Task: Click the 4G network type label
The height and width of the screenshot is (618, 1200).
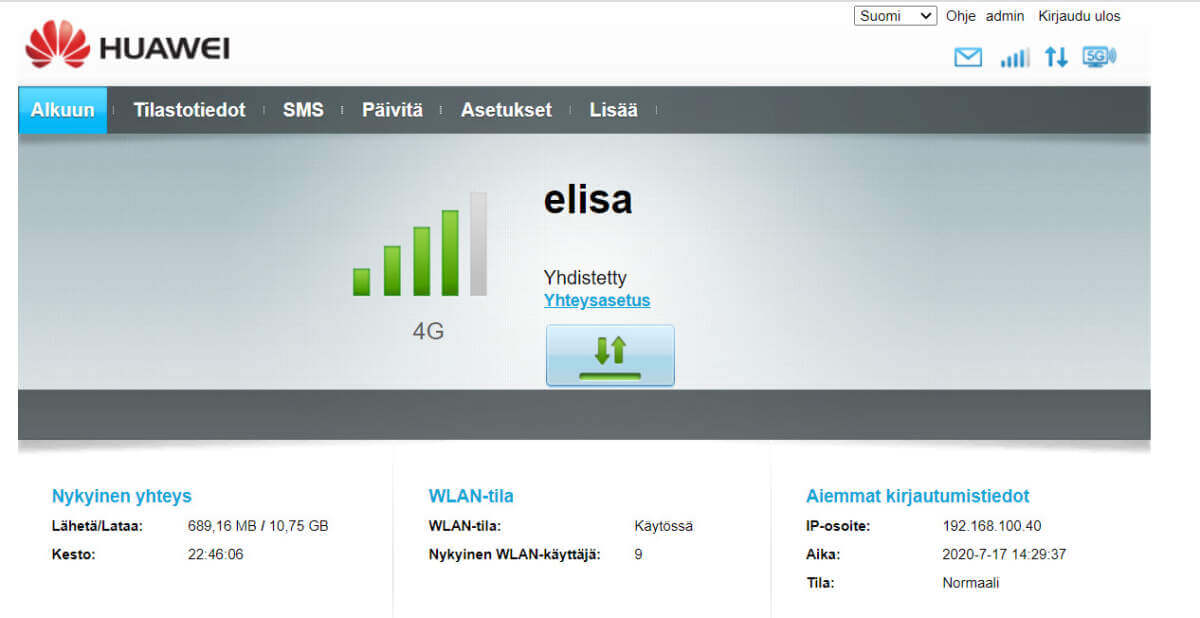Action: point(428,331)
